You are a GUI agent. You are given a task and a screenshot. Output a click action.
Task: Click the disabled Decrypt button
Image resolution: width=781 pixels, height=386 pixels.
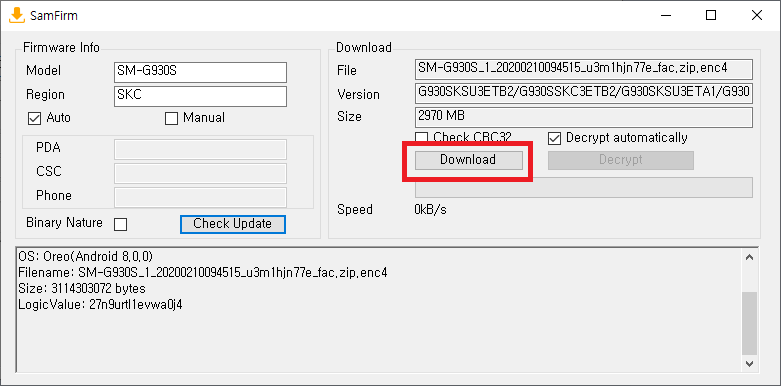click(621, 160)
